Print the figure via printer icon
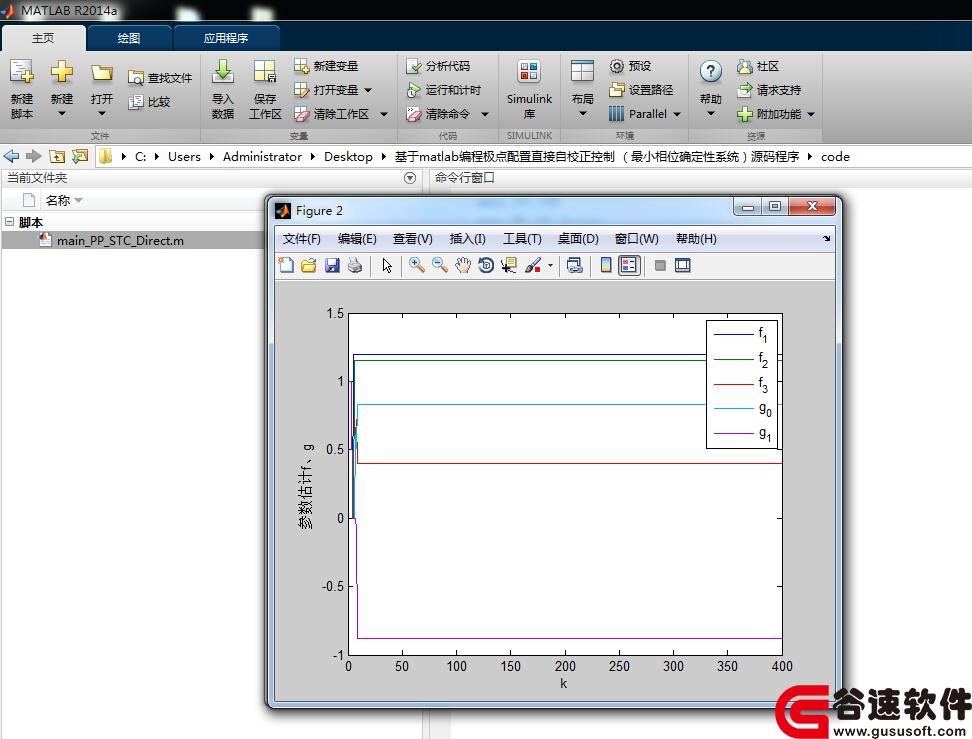Screen dimensions: 972x739 click(355, 265)
